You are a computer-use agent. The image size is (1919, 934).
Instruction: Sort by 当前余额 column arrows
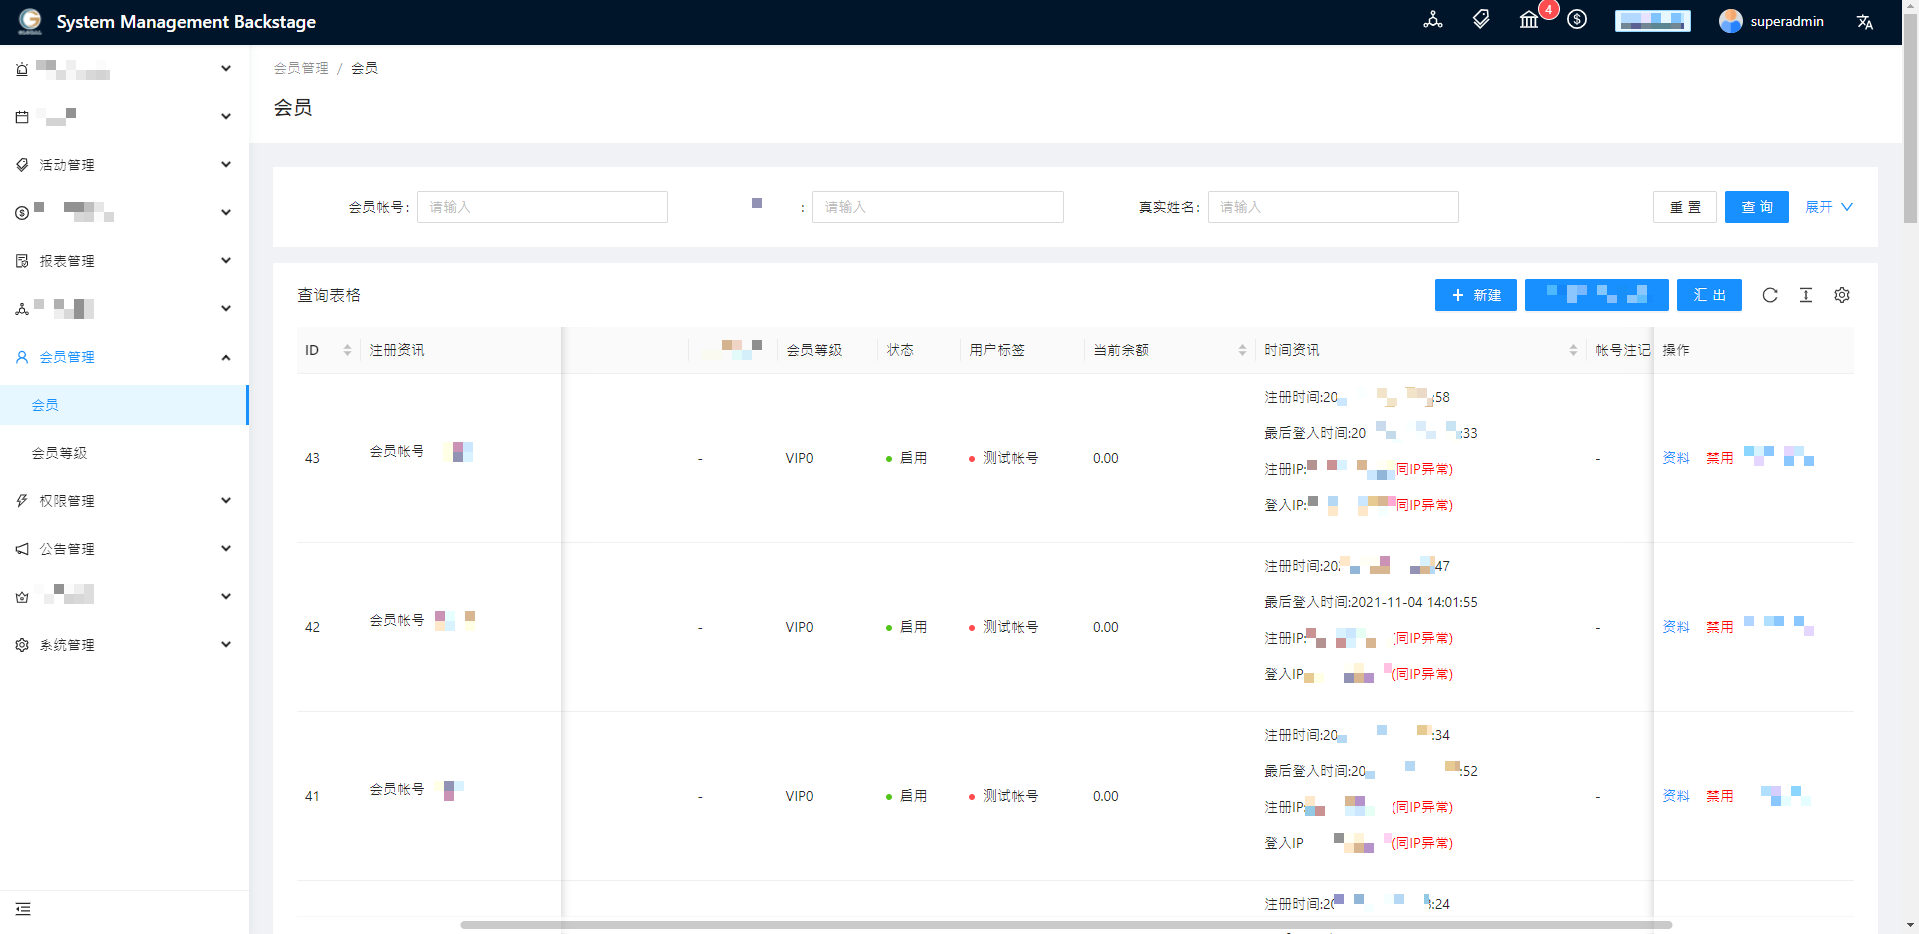[x=1242, y=350]
